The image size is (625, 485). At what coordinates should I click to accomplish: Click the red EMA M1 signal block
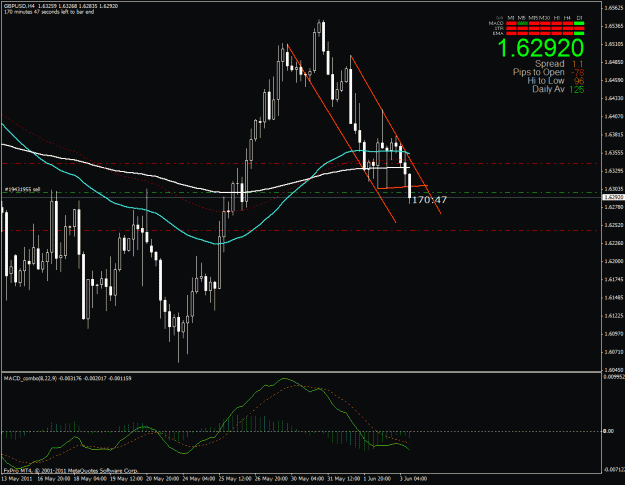(x=511, y=33)
